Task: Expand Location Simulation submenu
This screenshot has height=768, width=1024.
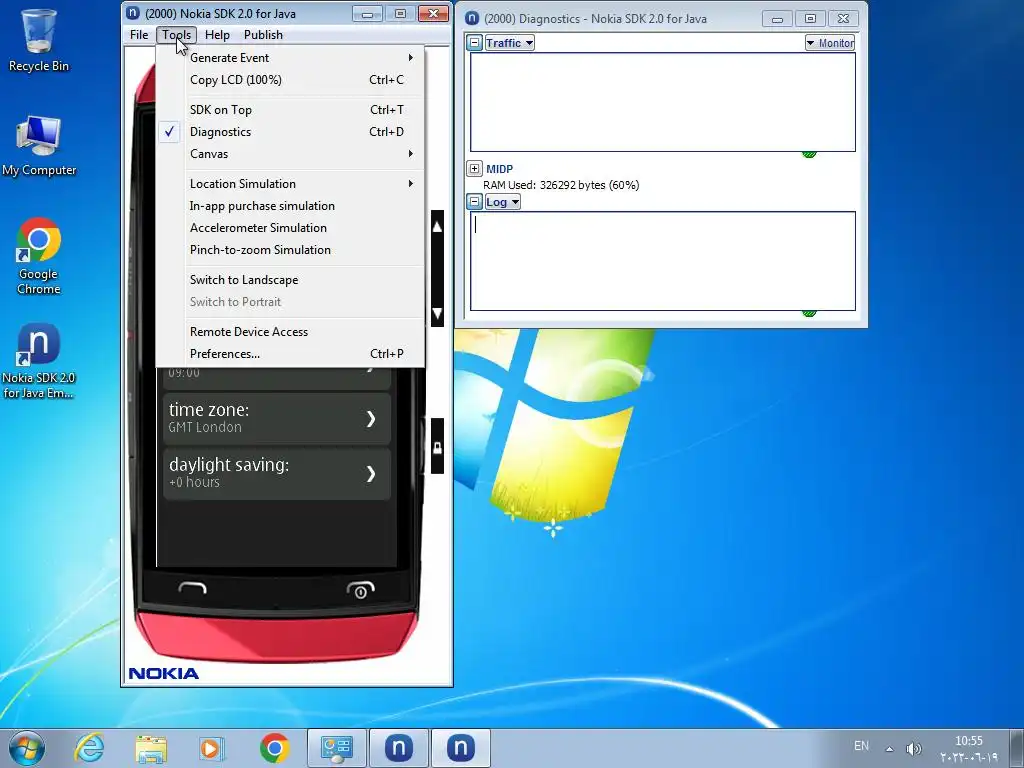Action: pos(290,184)
